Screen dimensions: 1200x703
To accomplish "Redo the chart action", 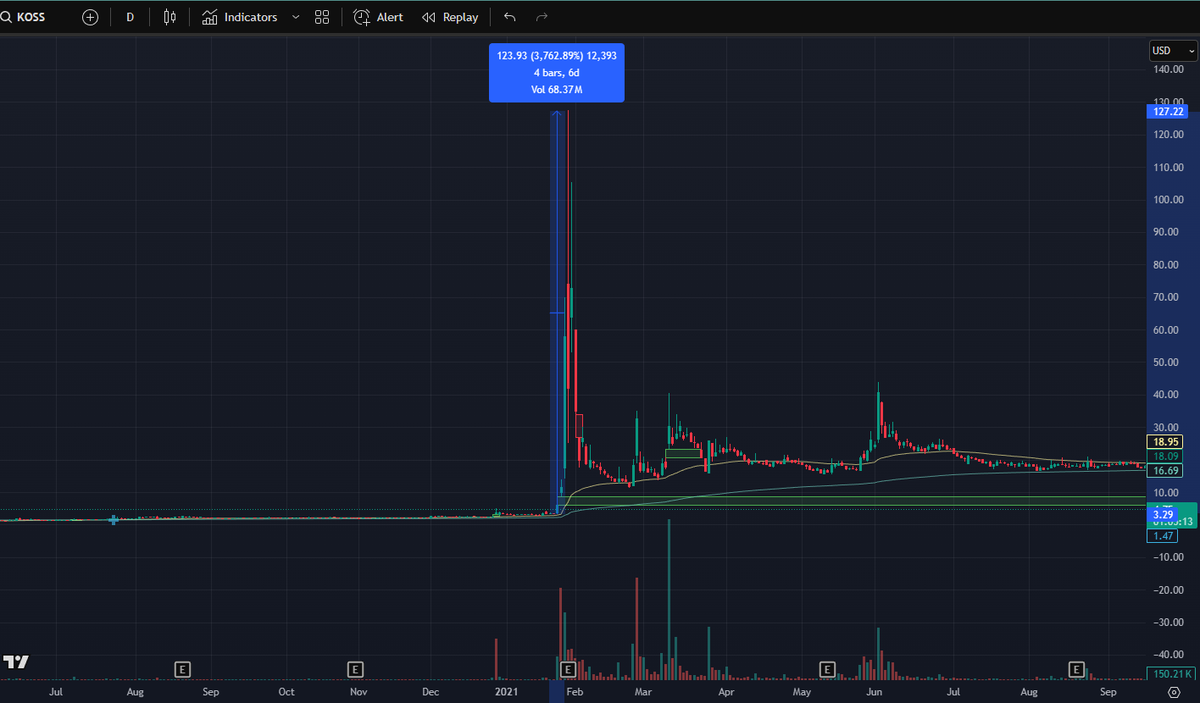I will pos(542,17).
